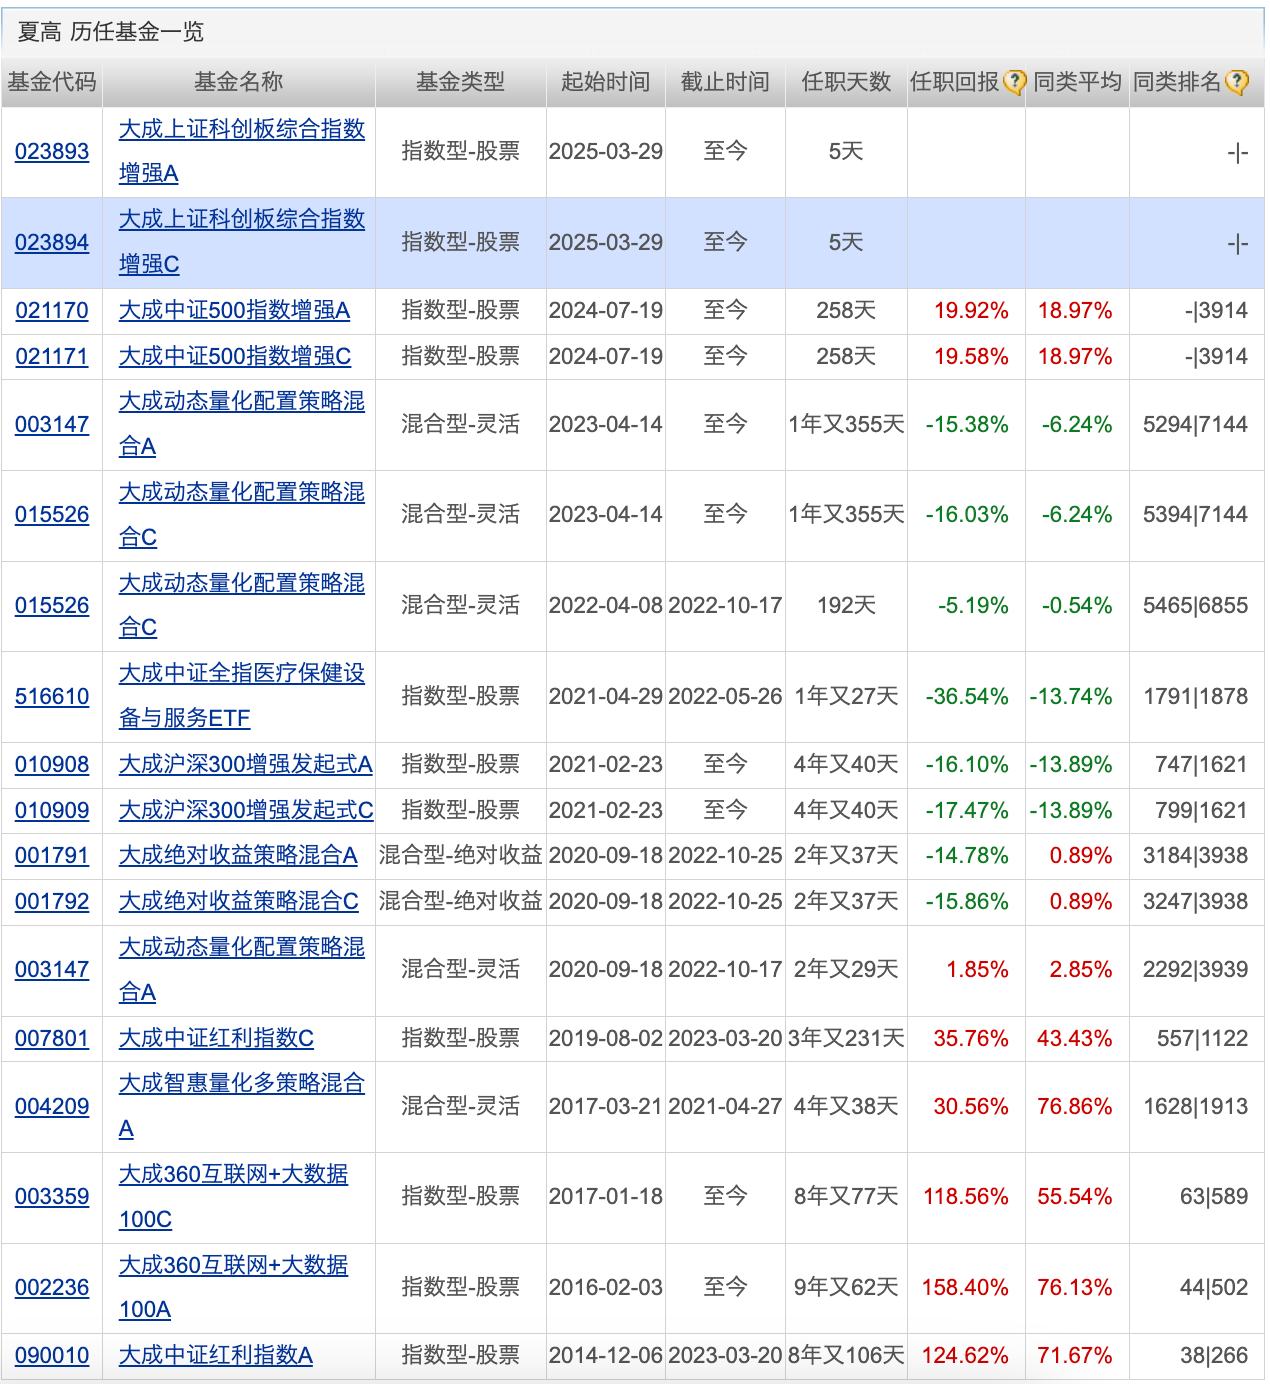Open fund code link 023894

coord(52,243)
